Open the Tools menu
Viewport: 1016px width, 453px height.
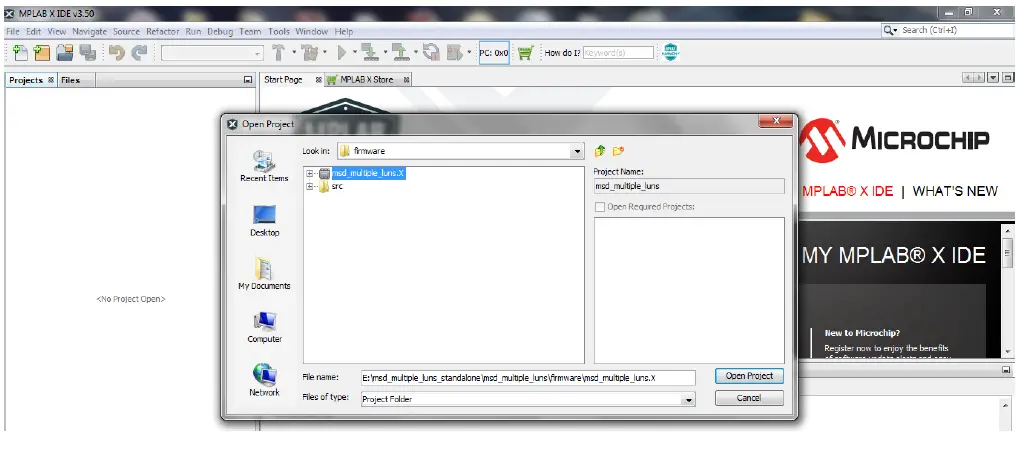tap(279, 31)
